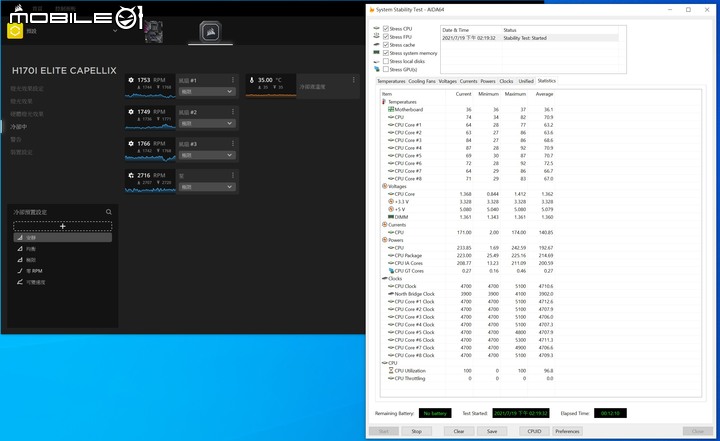Viewport: 720px width, 441px height.
Task: Open the yellow profile icon in iCUE
Action: [x=15, y=31]
